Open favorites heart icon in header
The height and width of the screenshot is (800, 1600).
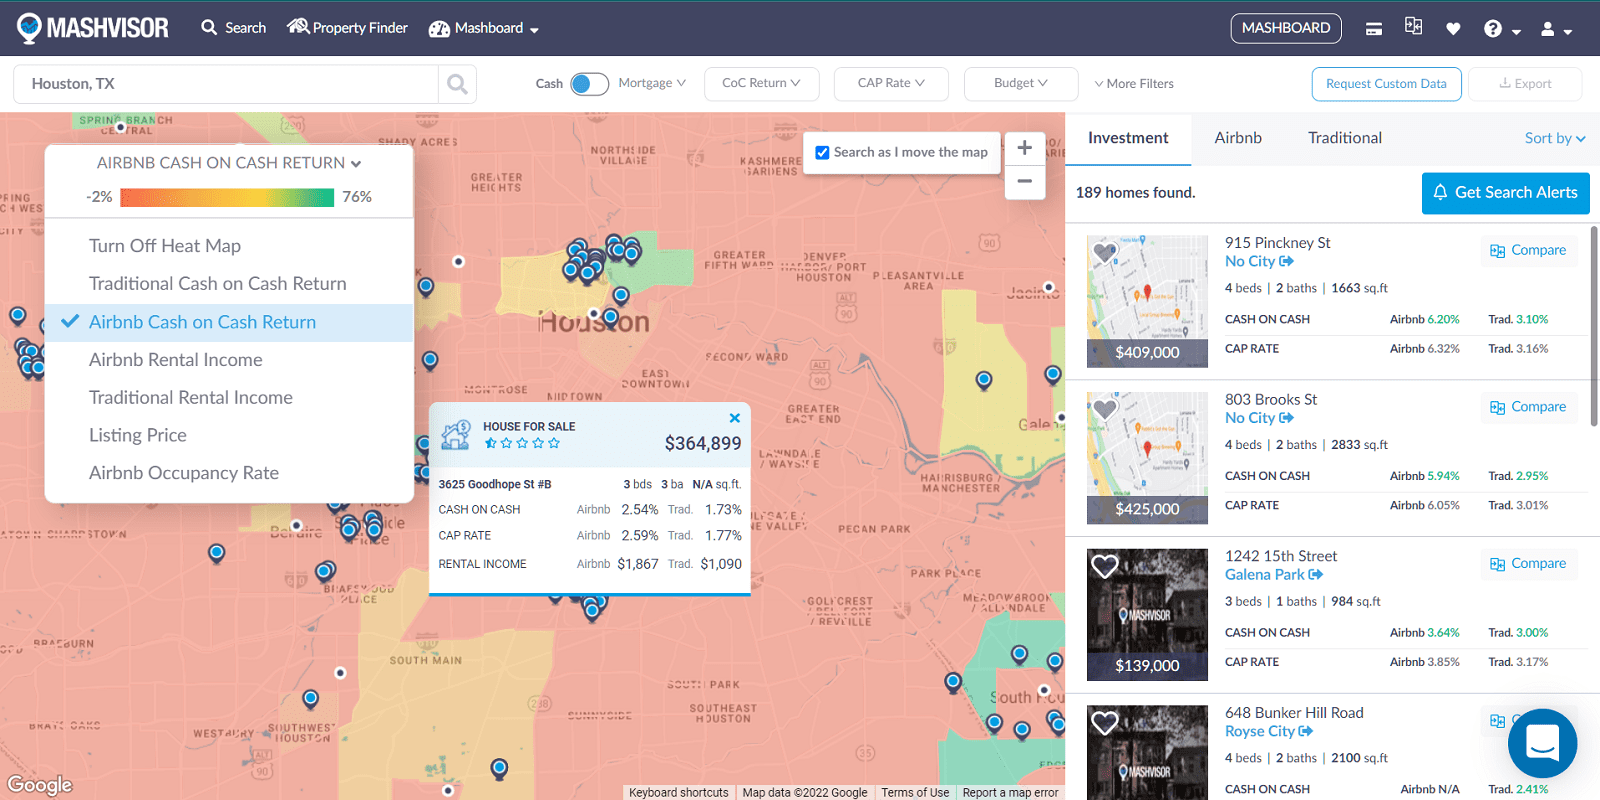click(1453, 29)
